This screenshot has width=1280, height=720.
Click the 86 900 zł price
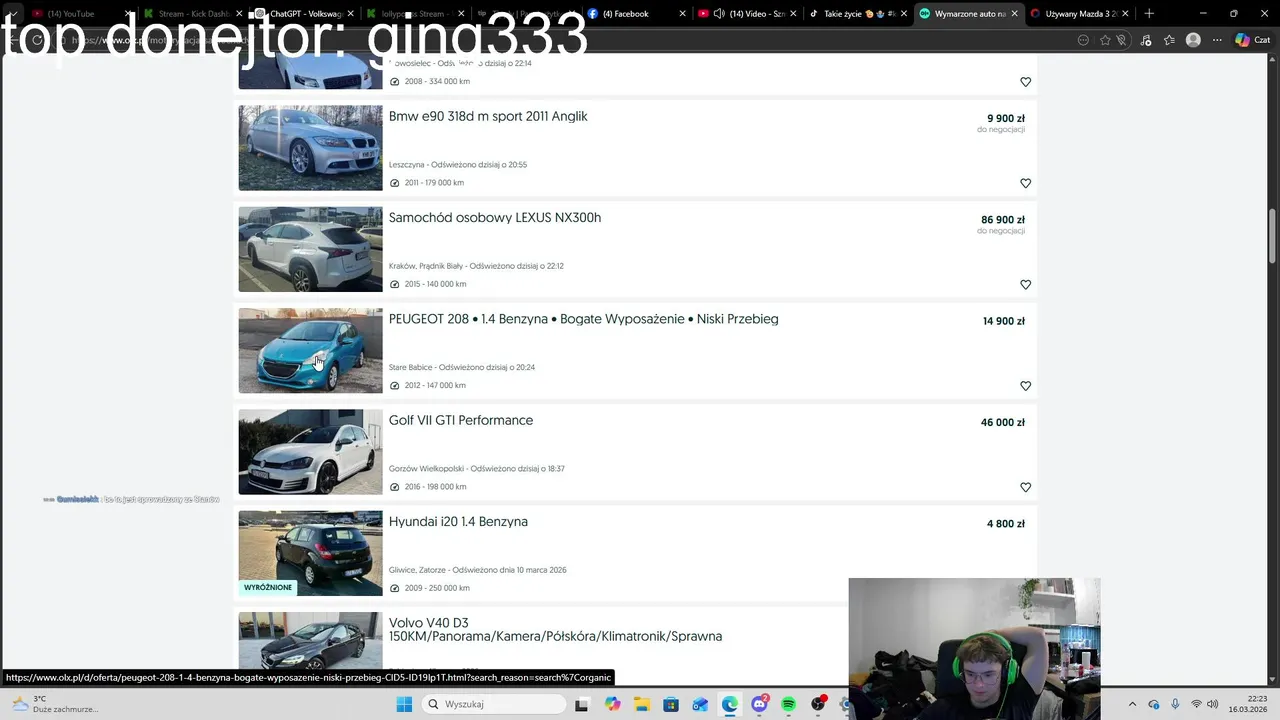pyautogui.click(x=1003, y=220)
